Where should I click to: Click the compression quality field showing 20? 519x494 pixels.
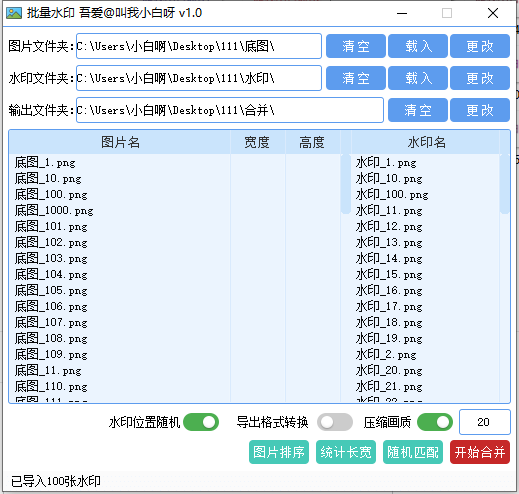(485, 422)
